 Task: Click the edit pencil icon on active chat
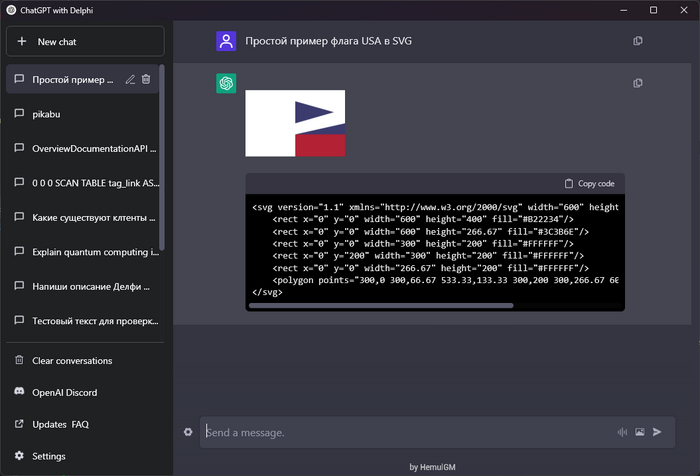[x=130, y=79]
